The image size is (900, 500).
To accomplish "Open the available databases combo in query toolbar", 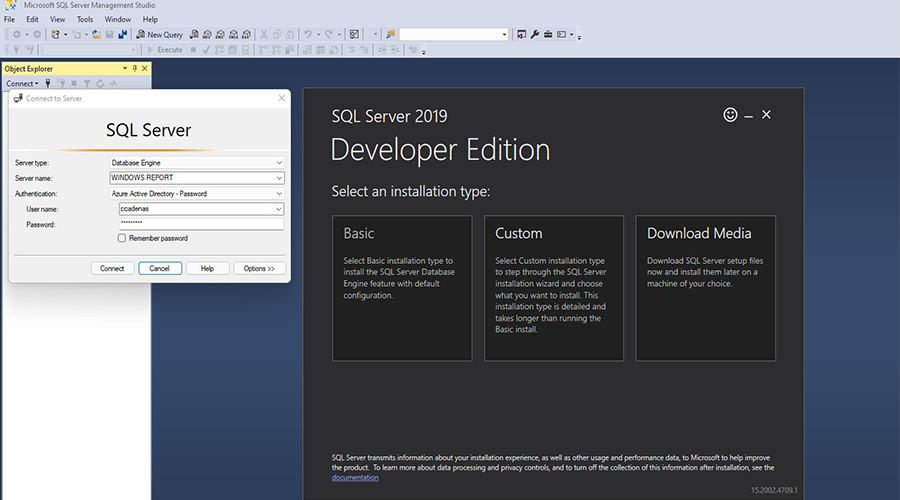I will [x=90, y=50].
